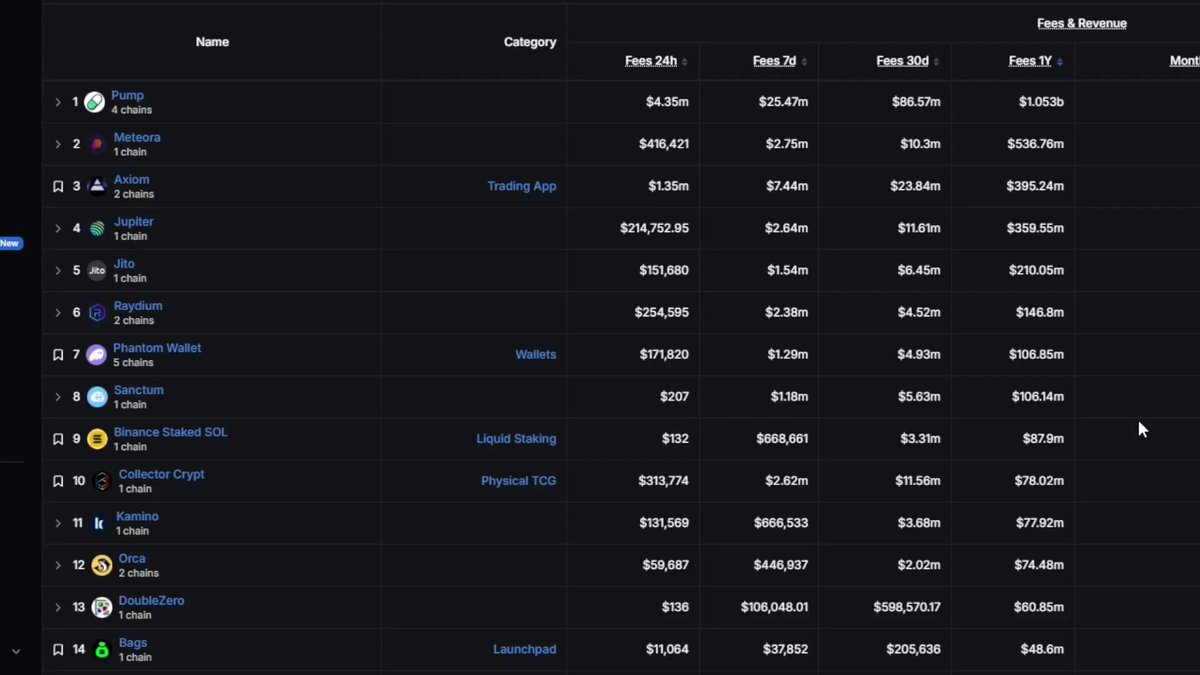Click Pump Fees 1Y value $1.053b
This screenshot has width=1200, height=675.
[x=1041, y=102]
